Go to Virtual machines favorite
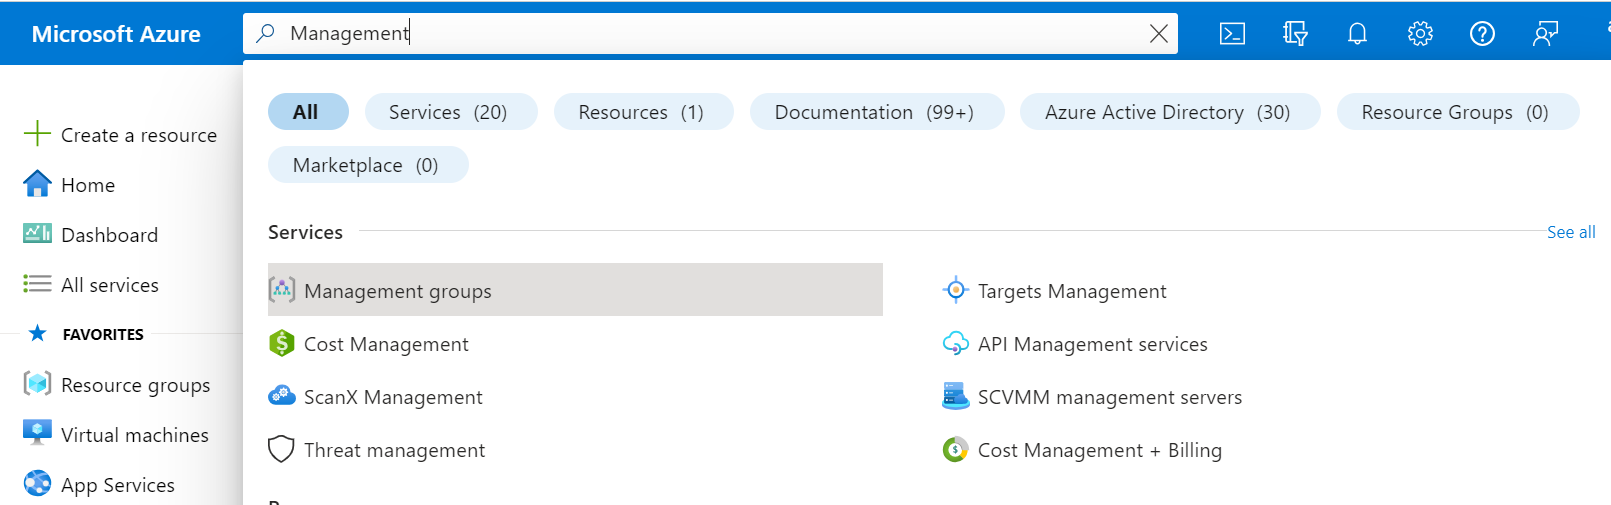 [134, 435]
